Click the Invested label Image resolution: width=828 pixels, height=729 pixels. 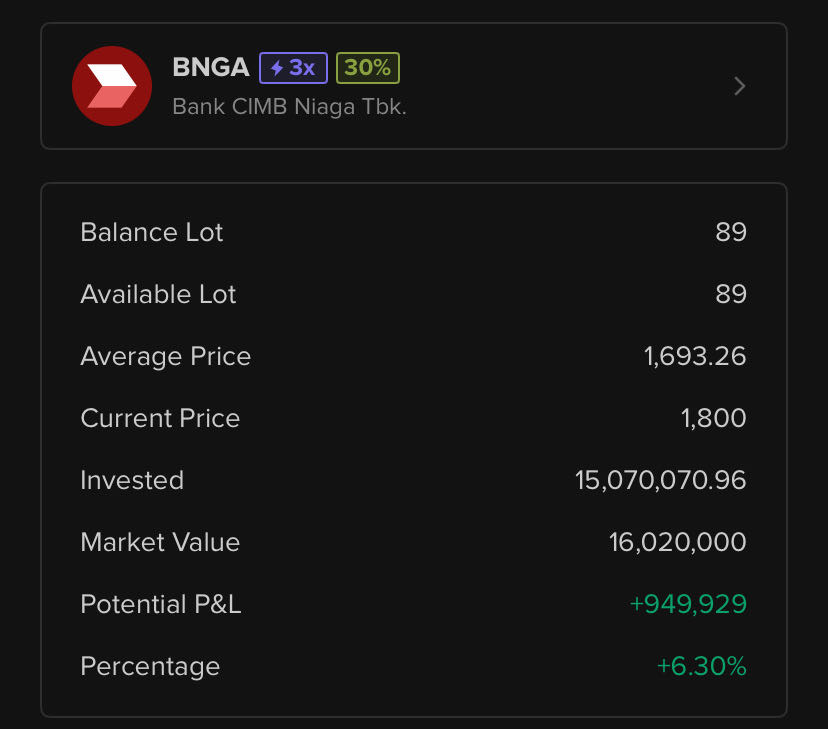(132, 480)
